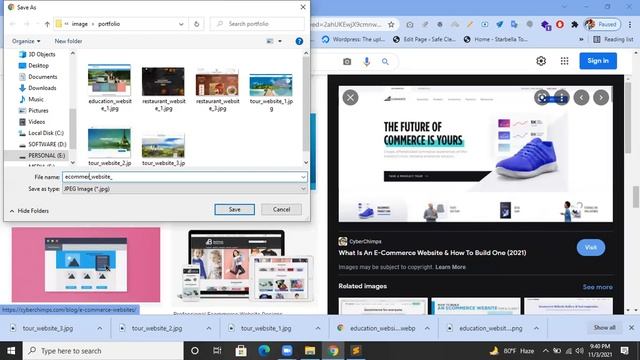Open Reading list in bookmarks bar
The image size is (640, 360).
613,40
